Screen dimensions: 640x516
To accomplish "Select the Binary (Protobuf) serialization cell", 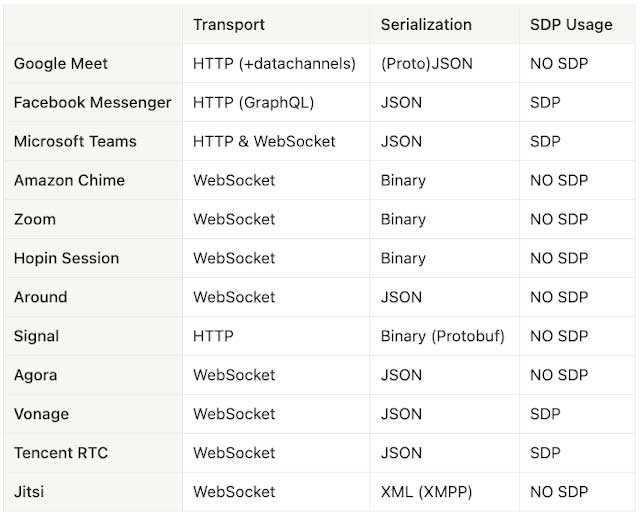I will [x=443, y=337].
